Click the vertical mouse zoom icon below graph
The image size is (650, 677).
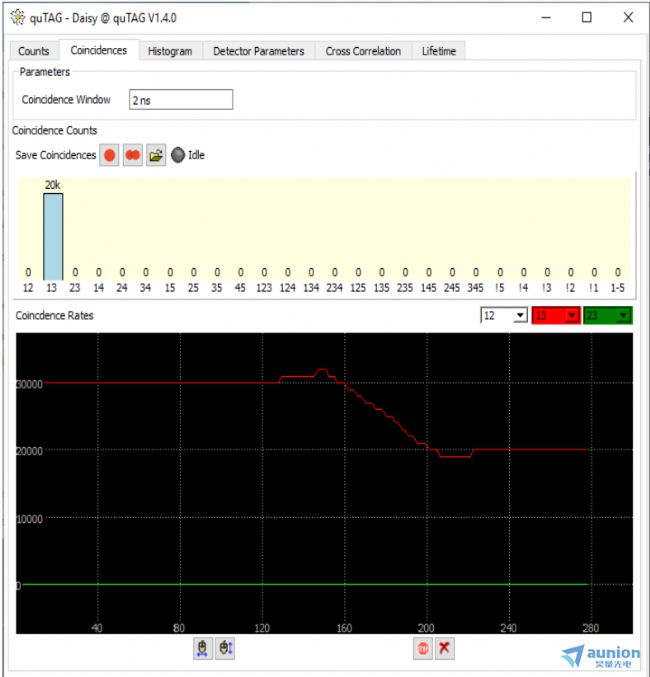(x=225, y=648)
